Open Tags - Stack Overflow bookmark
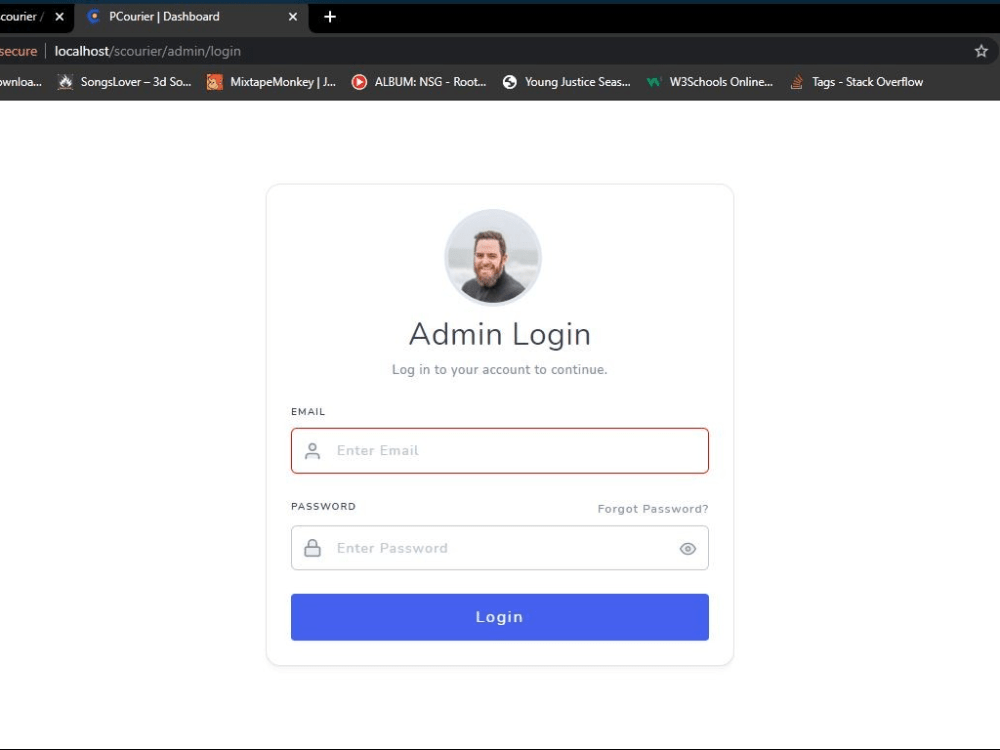Image resolution: width=1000 pixels, height=750 pixels. tap(857, 82)
